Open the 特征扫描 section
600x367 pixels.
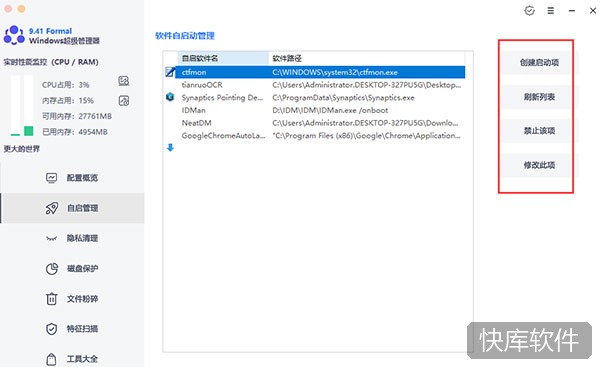(72, 329)
